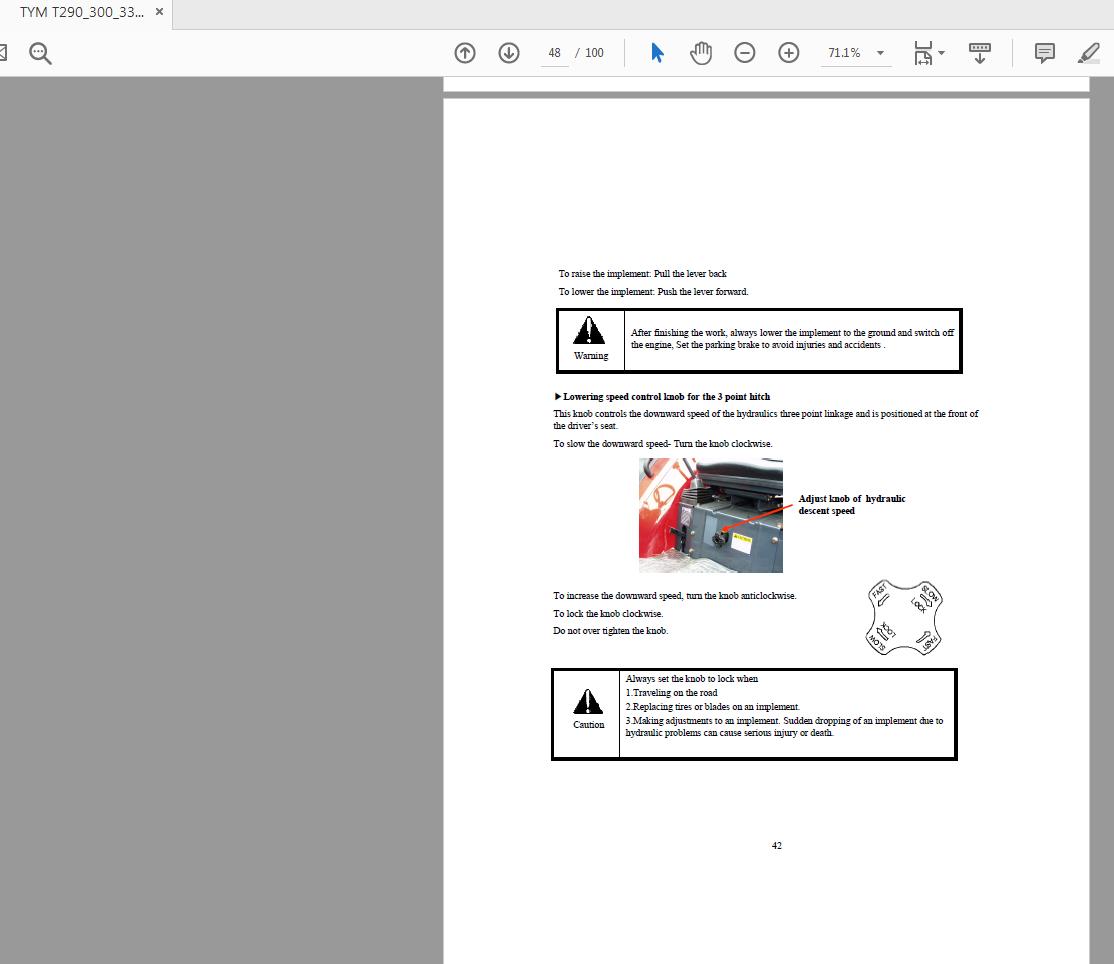Select the Highlight text tool

point(1088,52)
